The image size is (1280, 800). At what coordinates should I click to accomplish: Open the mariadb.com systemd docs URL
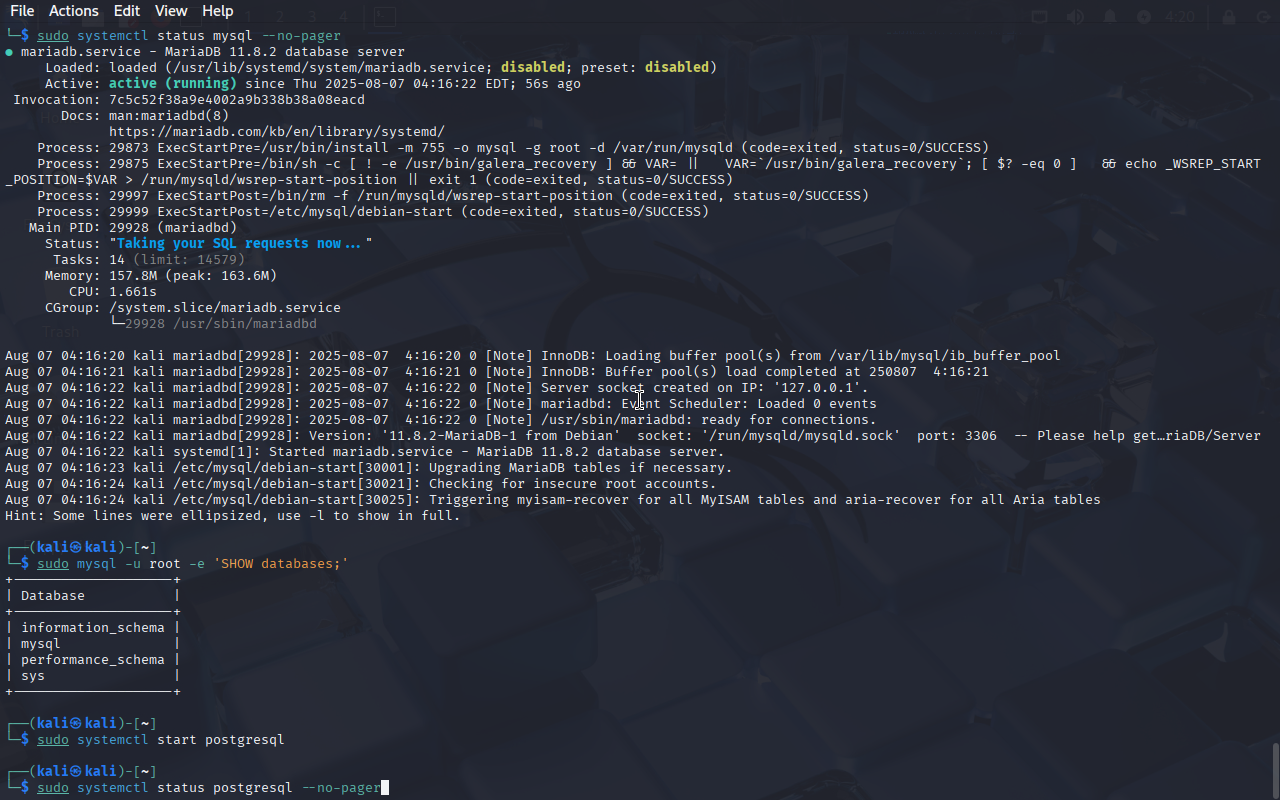[277, 132]
